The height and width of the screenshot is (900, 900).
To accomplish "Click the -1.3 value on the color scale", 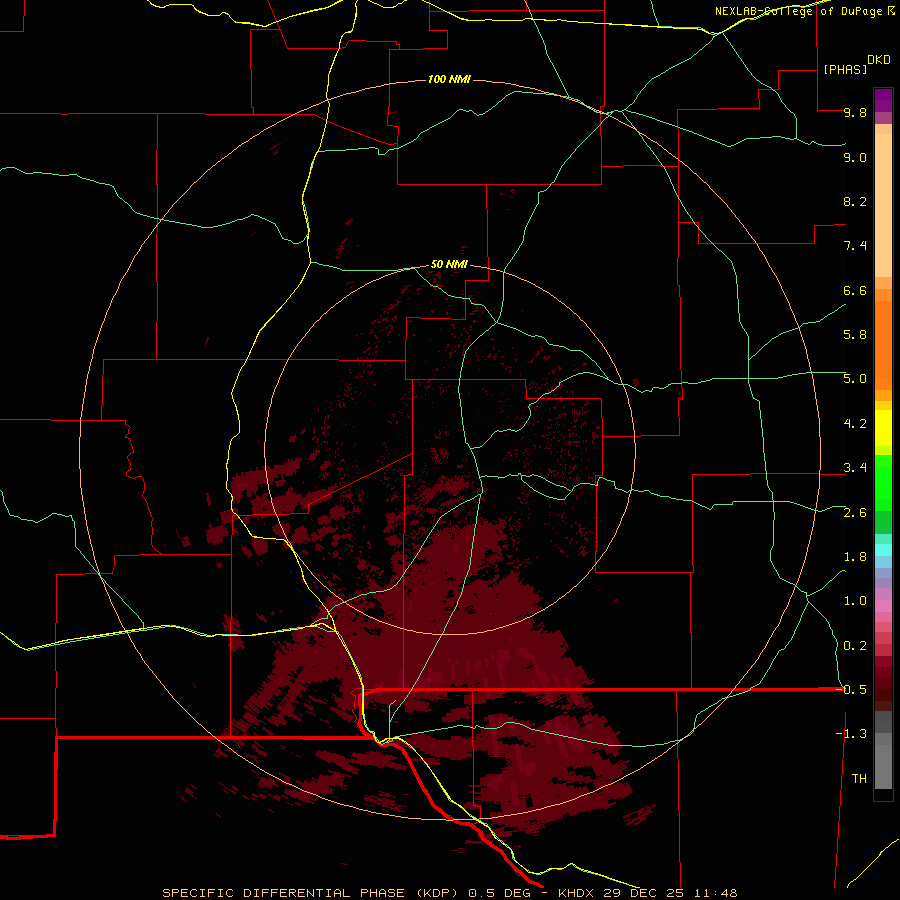I will tap(851, 734).
